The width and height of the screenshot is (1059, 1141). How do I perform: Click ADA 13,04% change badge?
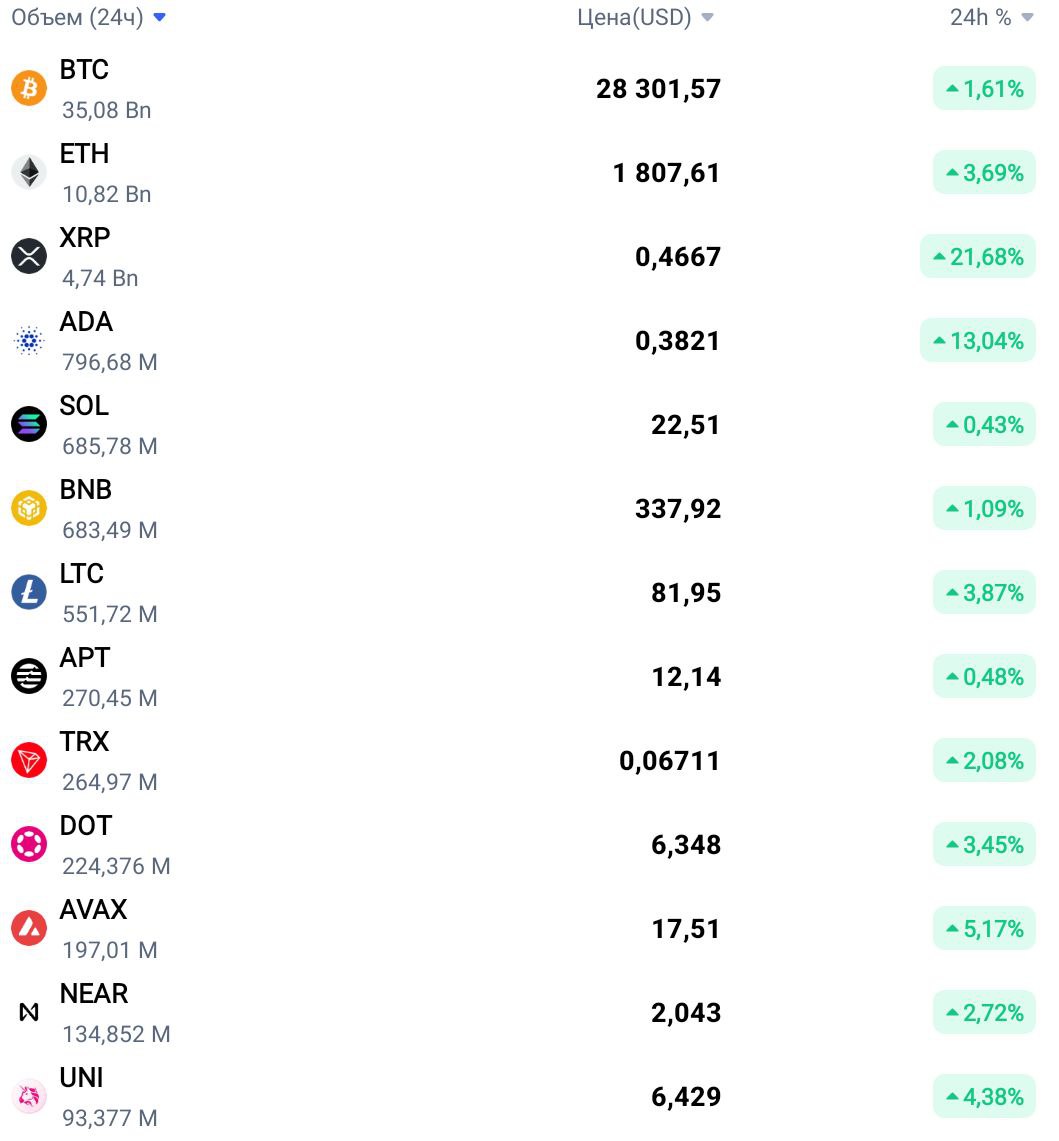tap(977, 340)
